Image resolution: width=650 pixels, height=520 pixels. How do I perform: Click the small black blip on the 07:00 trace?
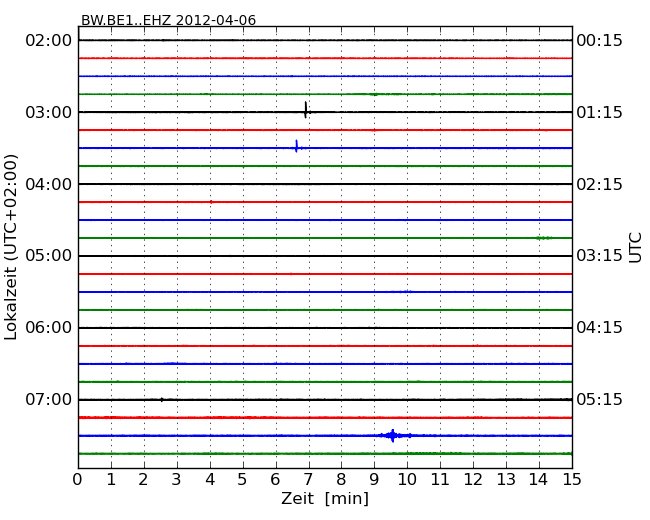click(x=162, y=400)
